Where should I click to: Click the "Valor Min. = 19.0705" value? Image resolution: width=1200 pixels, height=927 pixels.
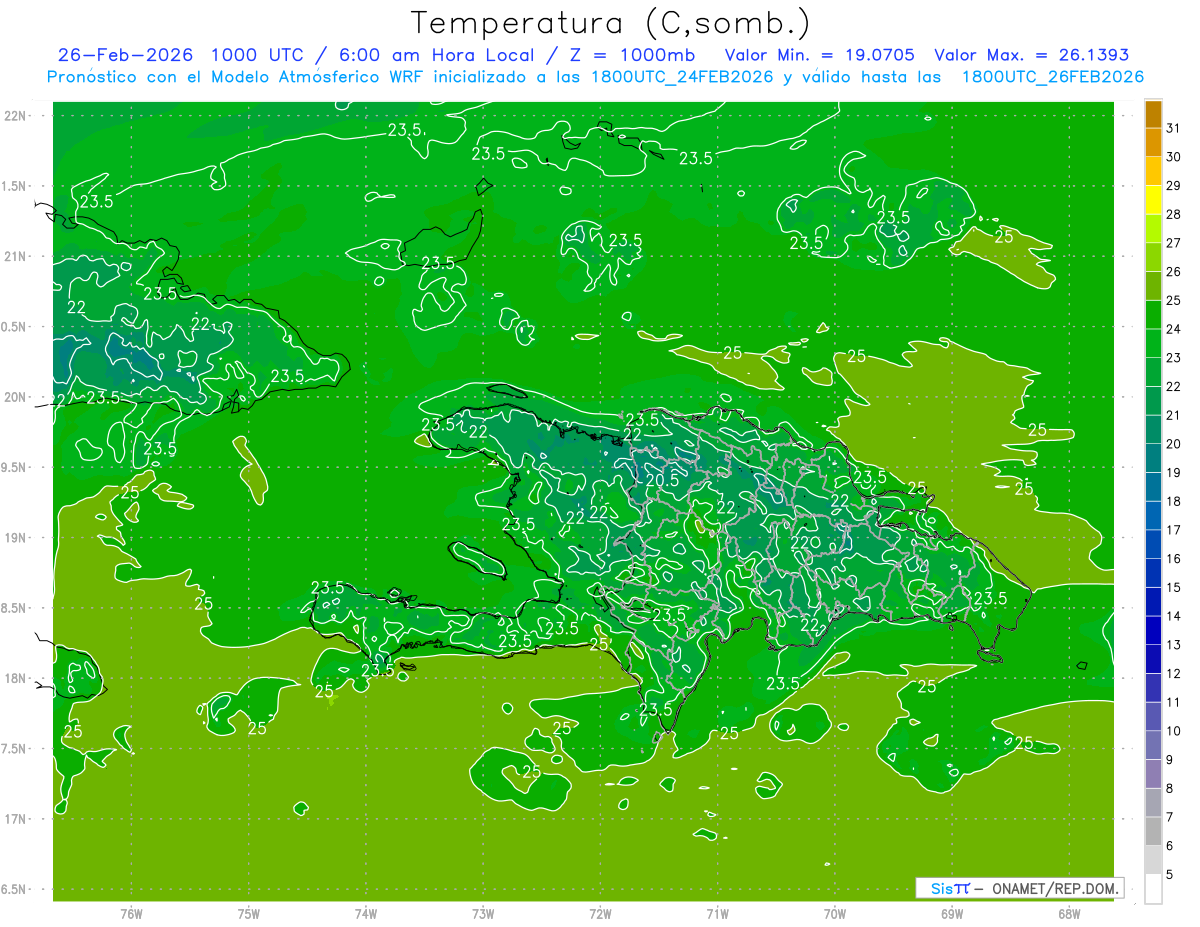tap(819, 55)
